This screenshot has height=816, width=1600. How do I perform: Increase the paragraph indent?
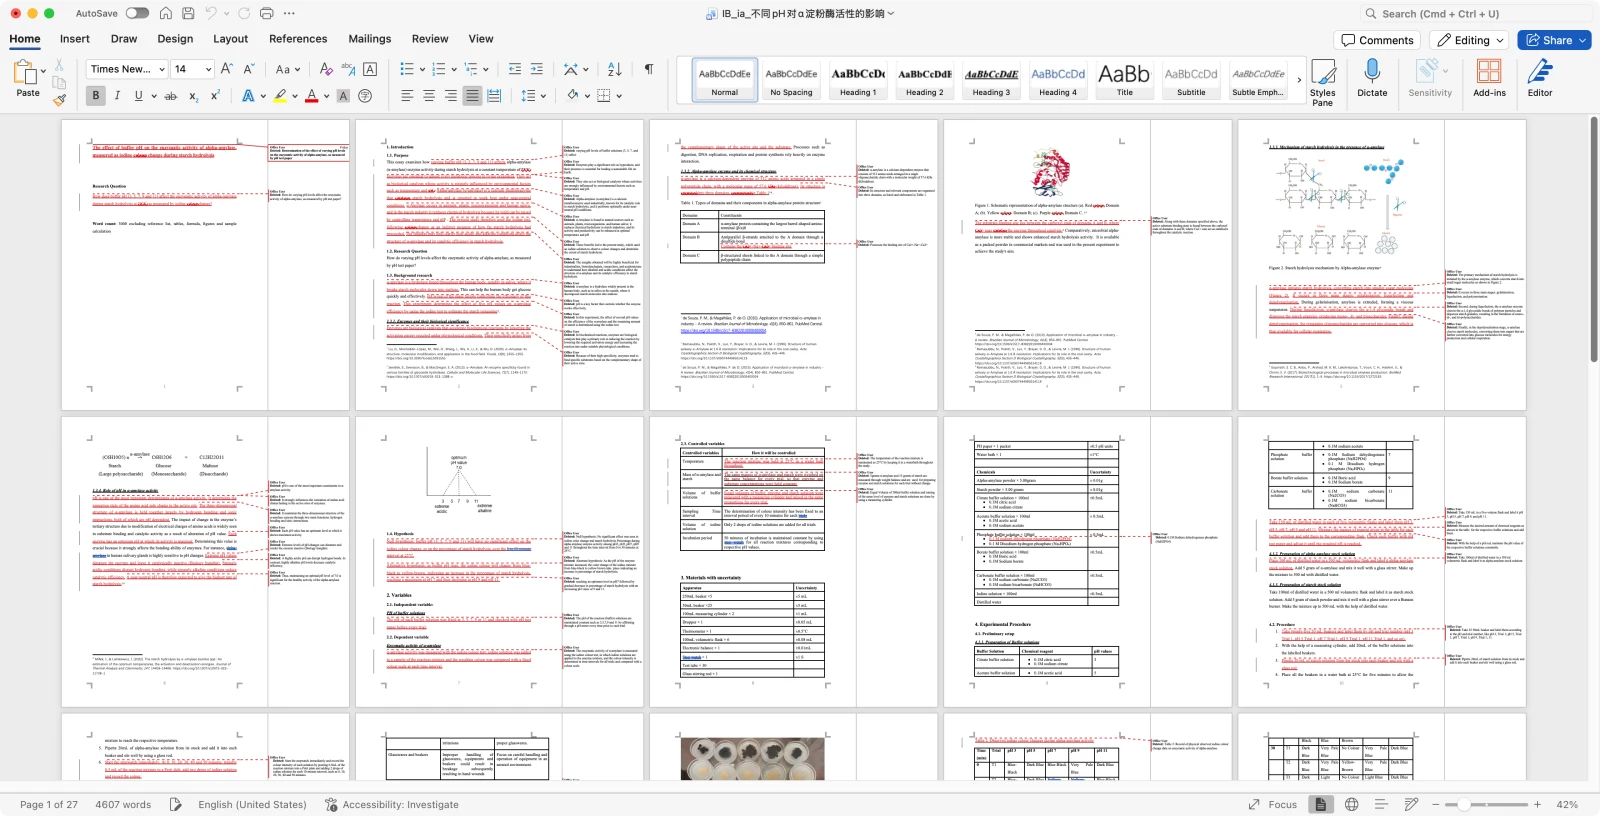point(537,69)
